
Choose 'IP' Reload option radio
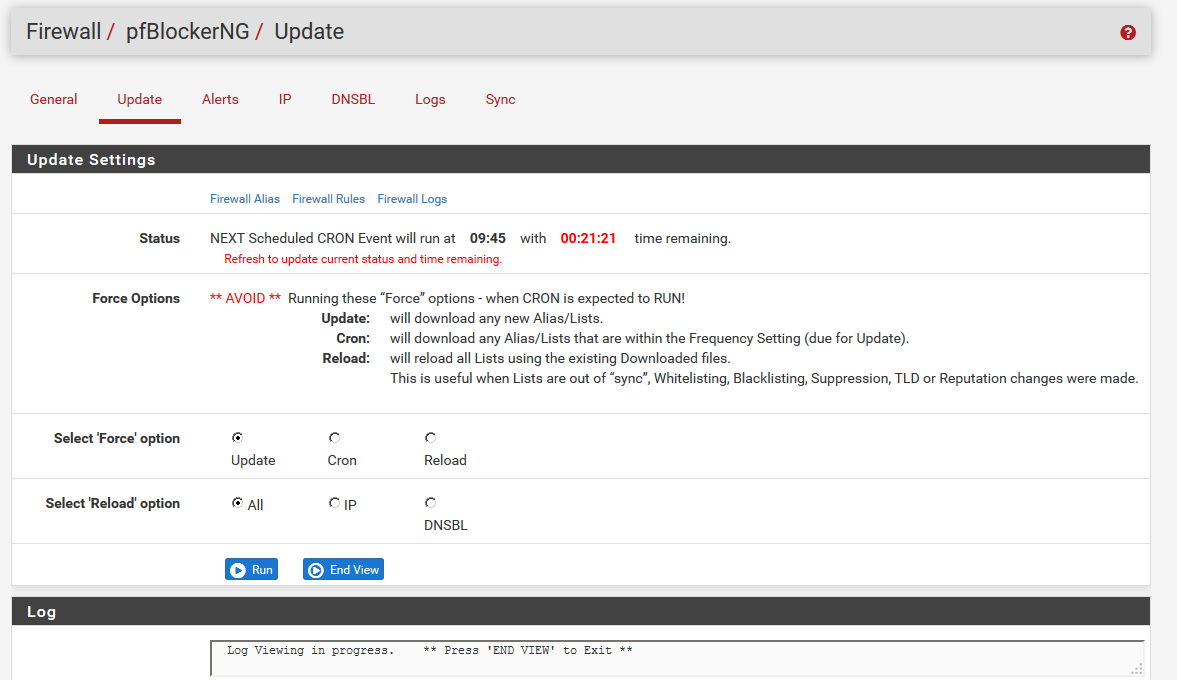click(334, 503)
